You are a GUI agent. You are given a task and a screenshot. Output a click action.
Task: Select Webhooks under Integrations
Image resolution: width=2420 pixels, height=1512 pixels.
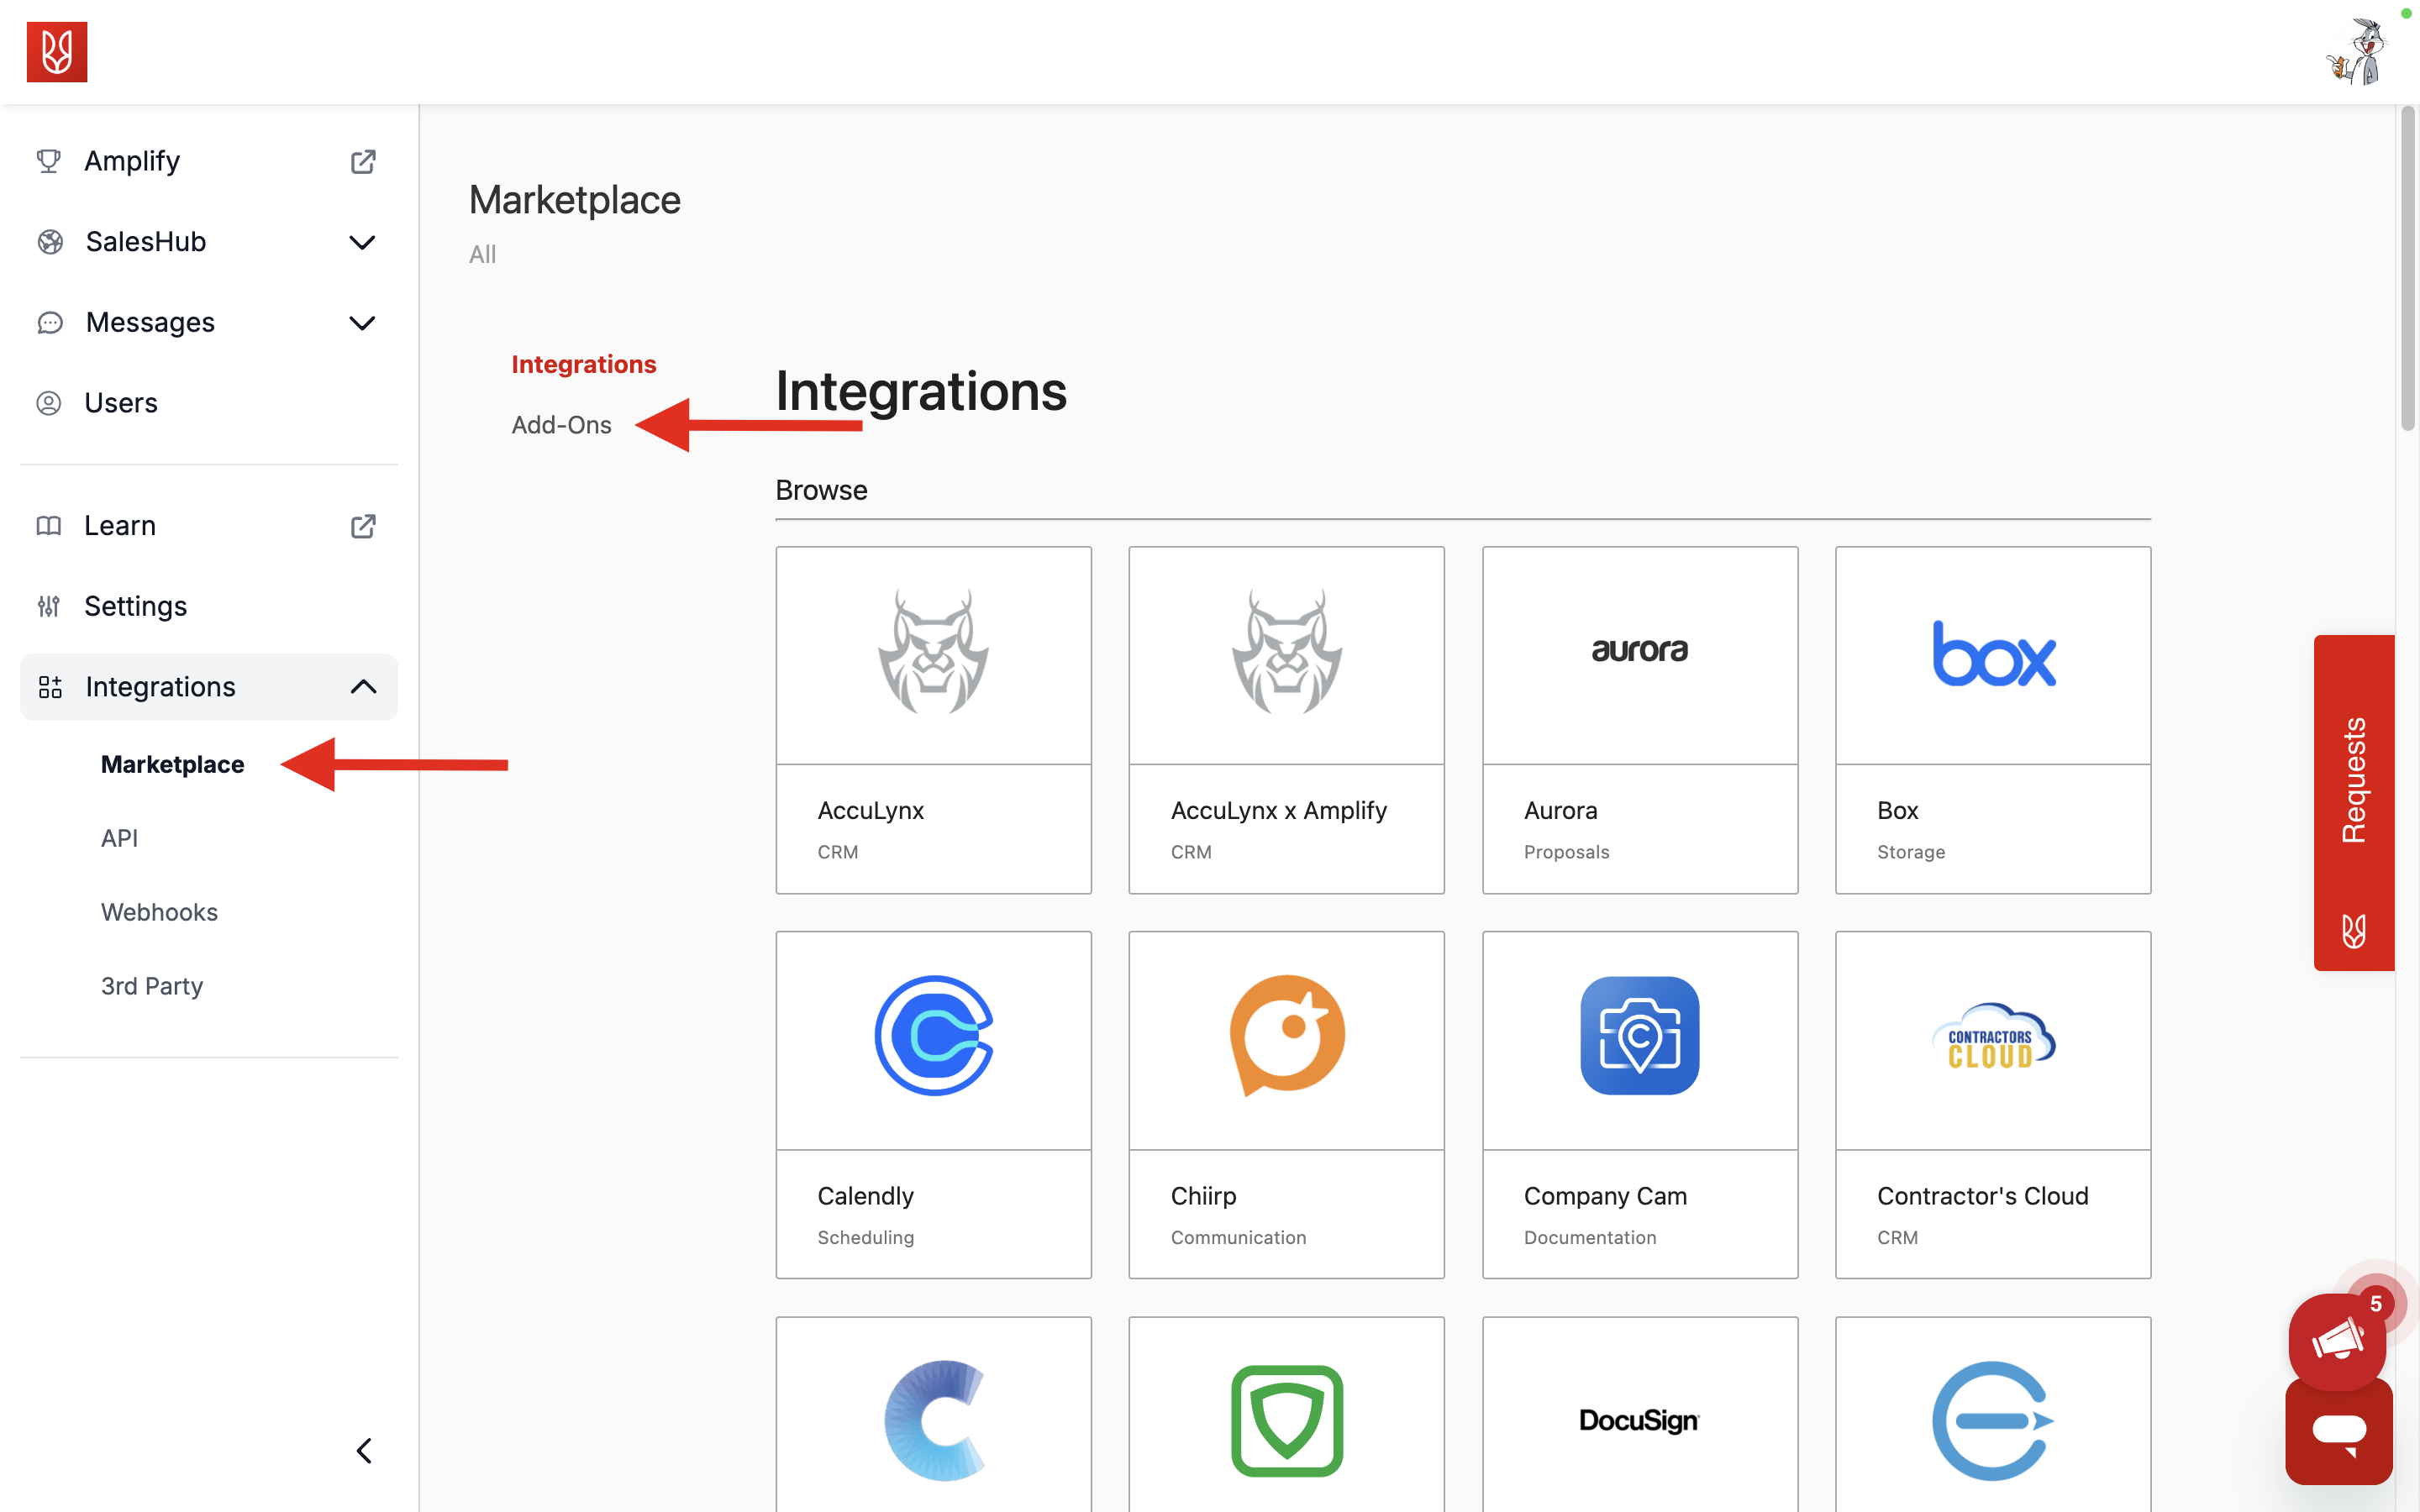click(159, 912)
